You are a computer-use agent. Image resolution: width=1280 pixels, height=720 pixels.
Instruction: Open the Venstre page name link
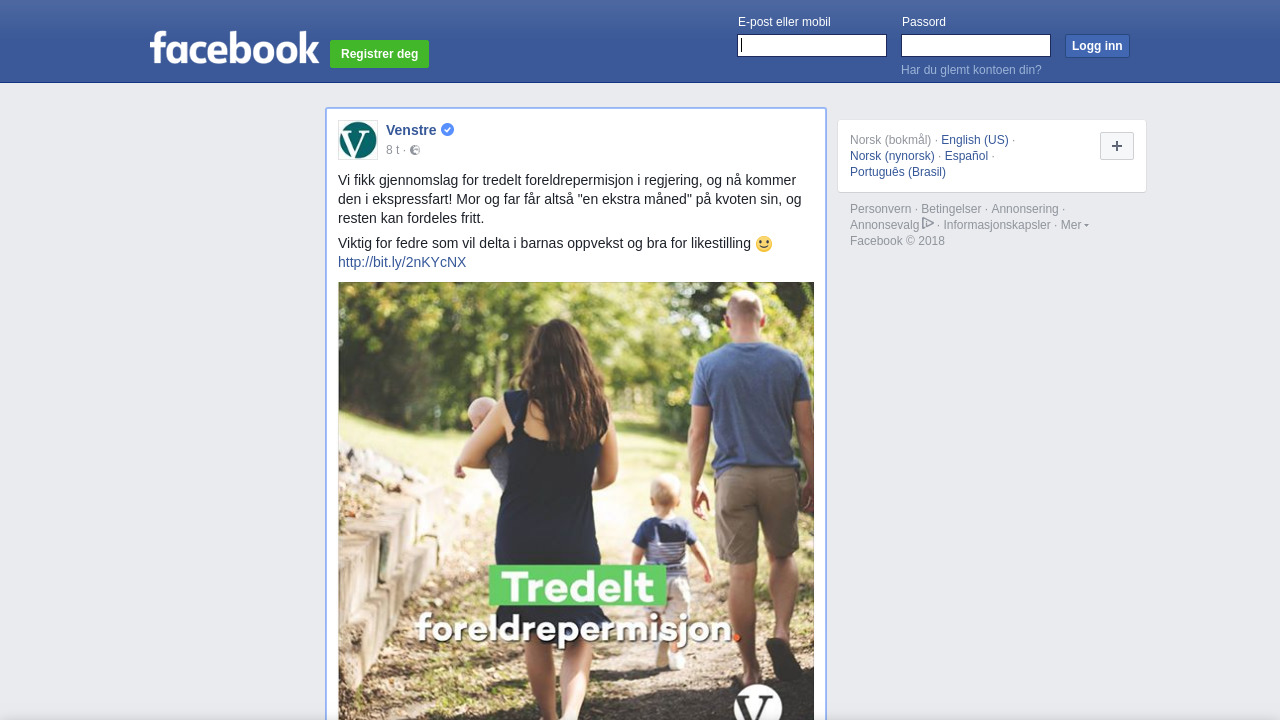[411, 130]
